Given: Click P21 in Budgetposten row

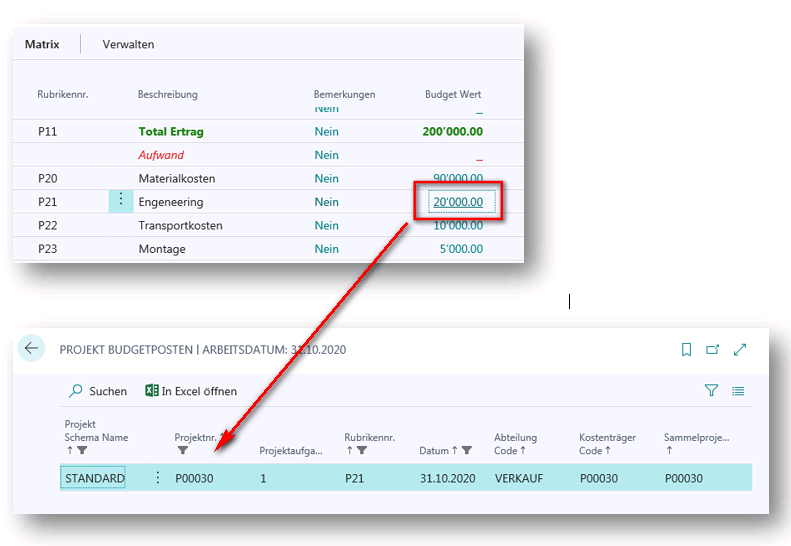Looking at the screenshot, I should pyautogui.click(x=354, y=478).
